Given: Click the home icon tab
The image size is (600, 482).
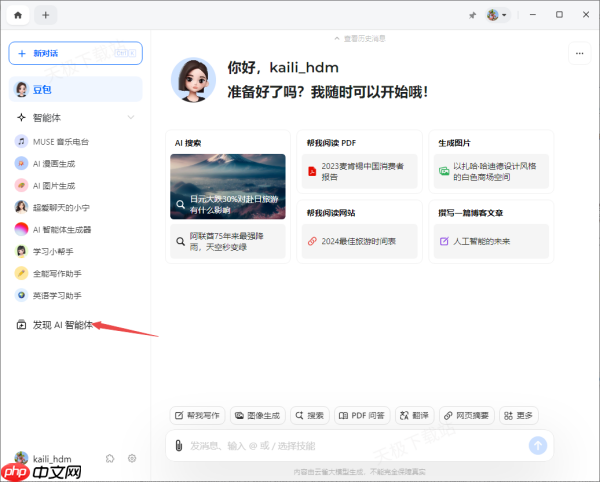Looking at the screenshot, I should [x=18, y=15].
